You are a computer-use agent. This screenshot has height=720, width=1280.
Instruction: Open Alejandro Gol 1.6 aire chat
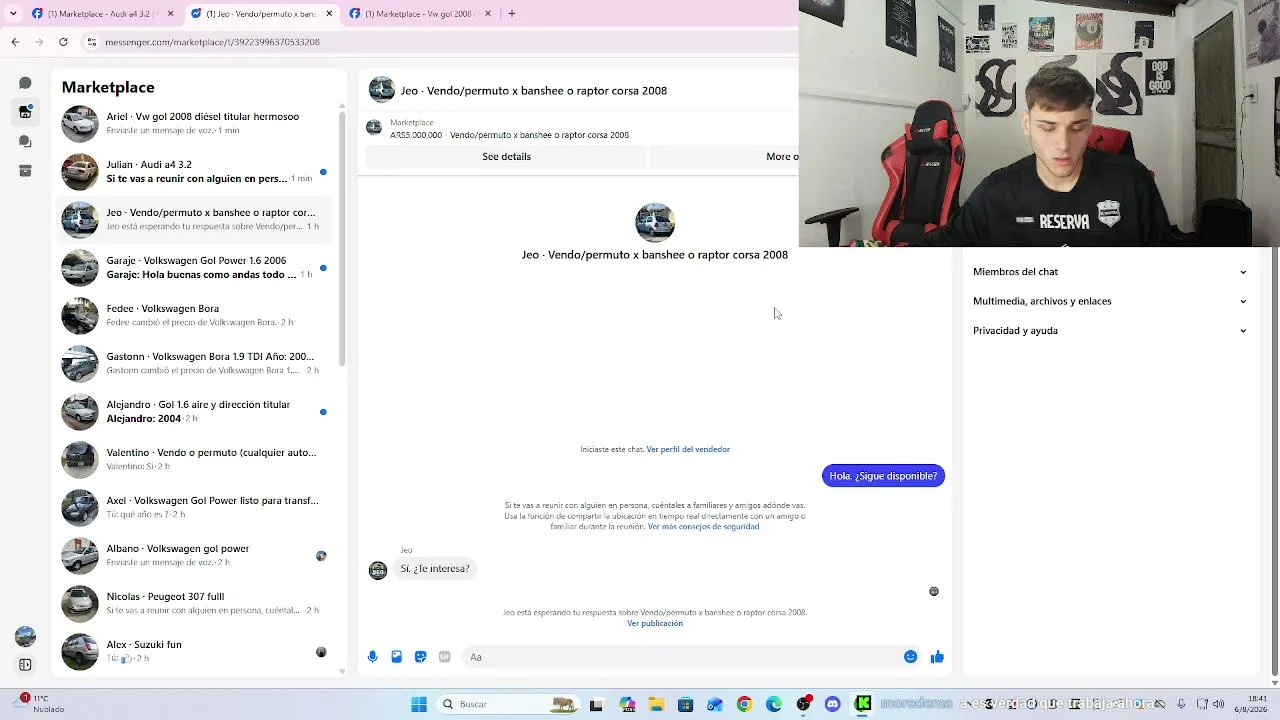[x=196, y=412]
